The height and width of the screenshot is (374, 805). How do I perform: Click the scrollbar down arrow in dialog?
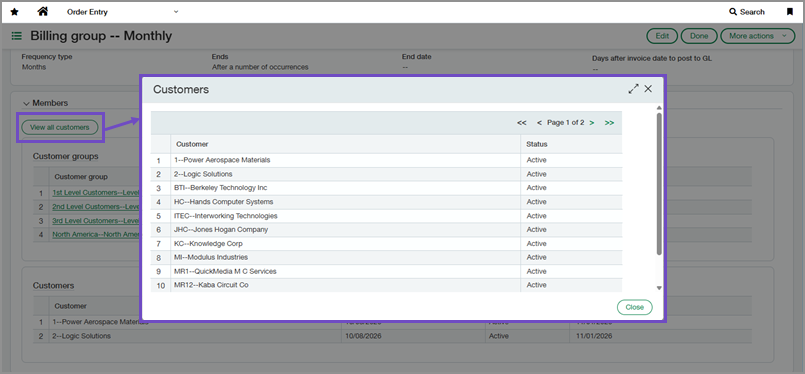(659, 288)
